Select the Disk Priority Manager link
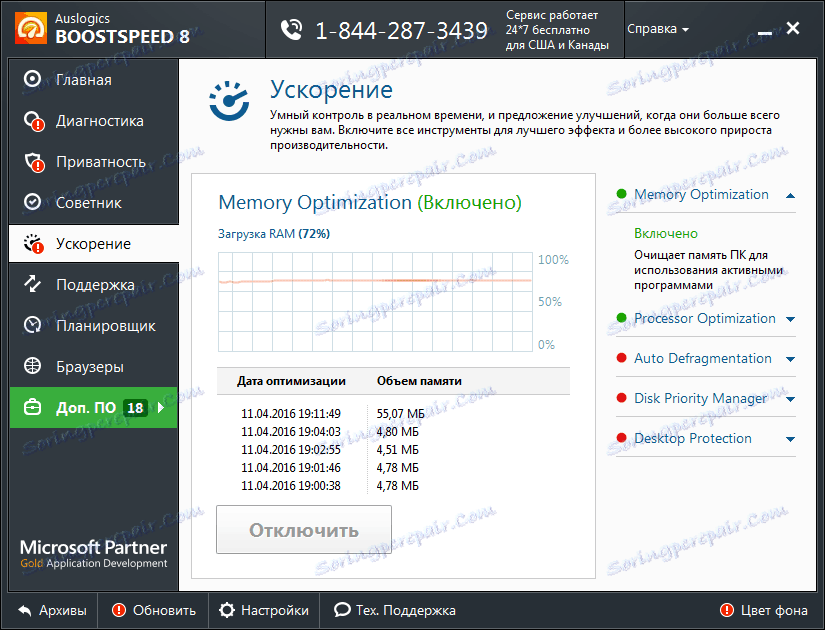 (x=700, y=398)
